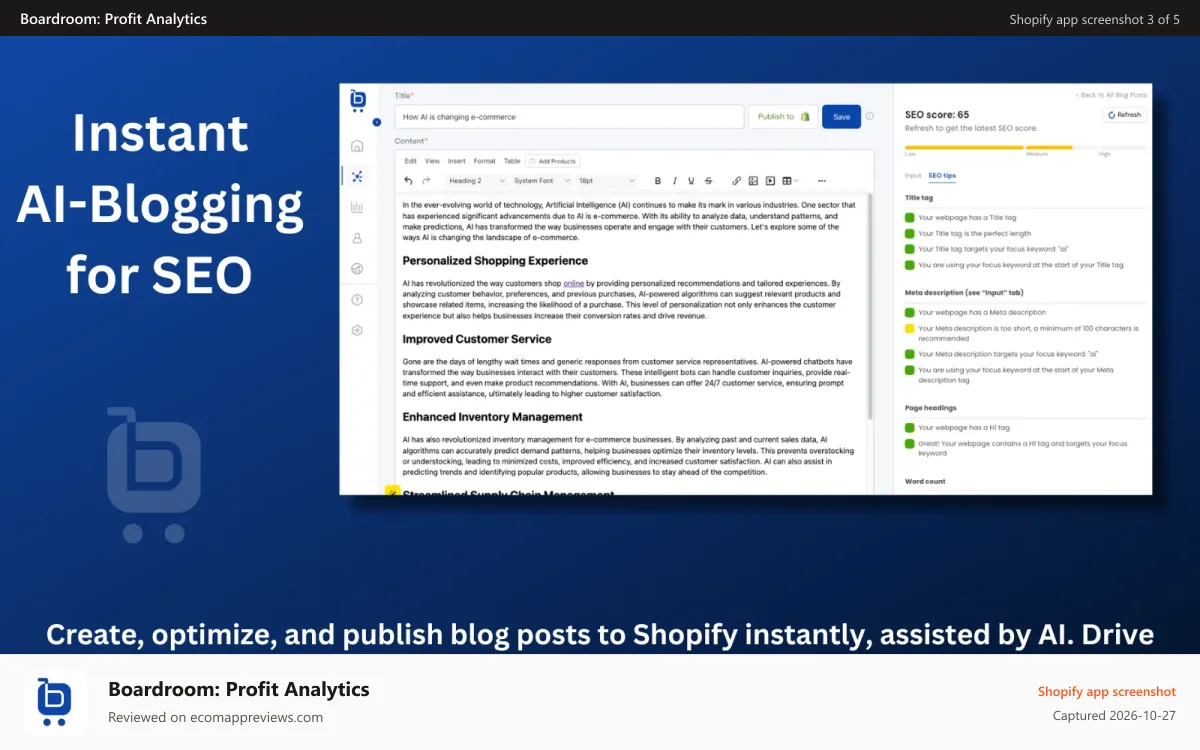Click the Publish to Shopify button

click(783, 116)
